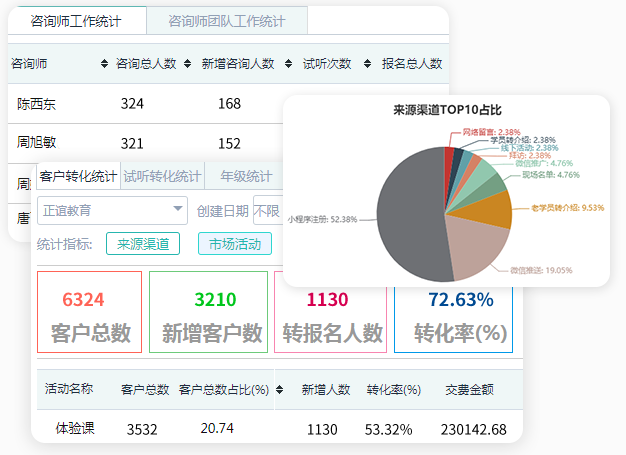Click value 3532 in 体验课 row
Screen dimensions: 626x455
pyautogui.click(x=142, y=429)
